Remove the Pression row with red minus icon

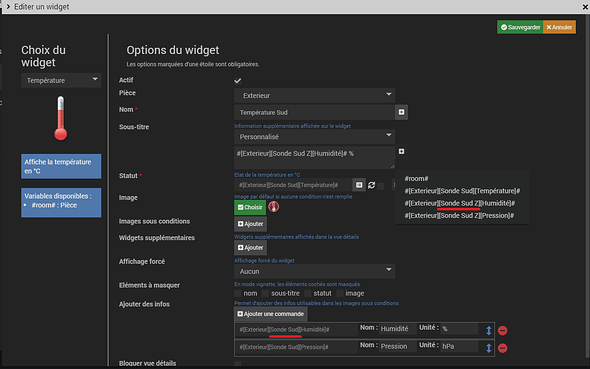click(502, 348)
